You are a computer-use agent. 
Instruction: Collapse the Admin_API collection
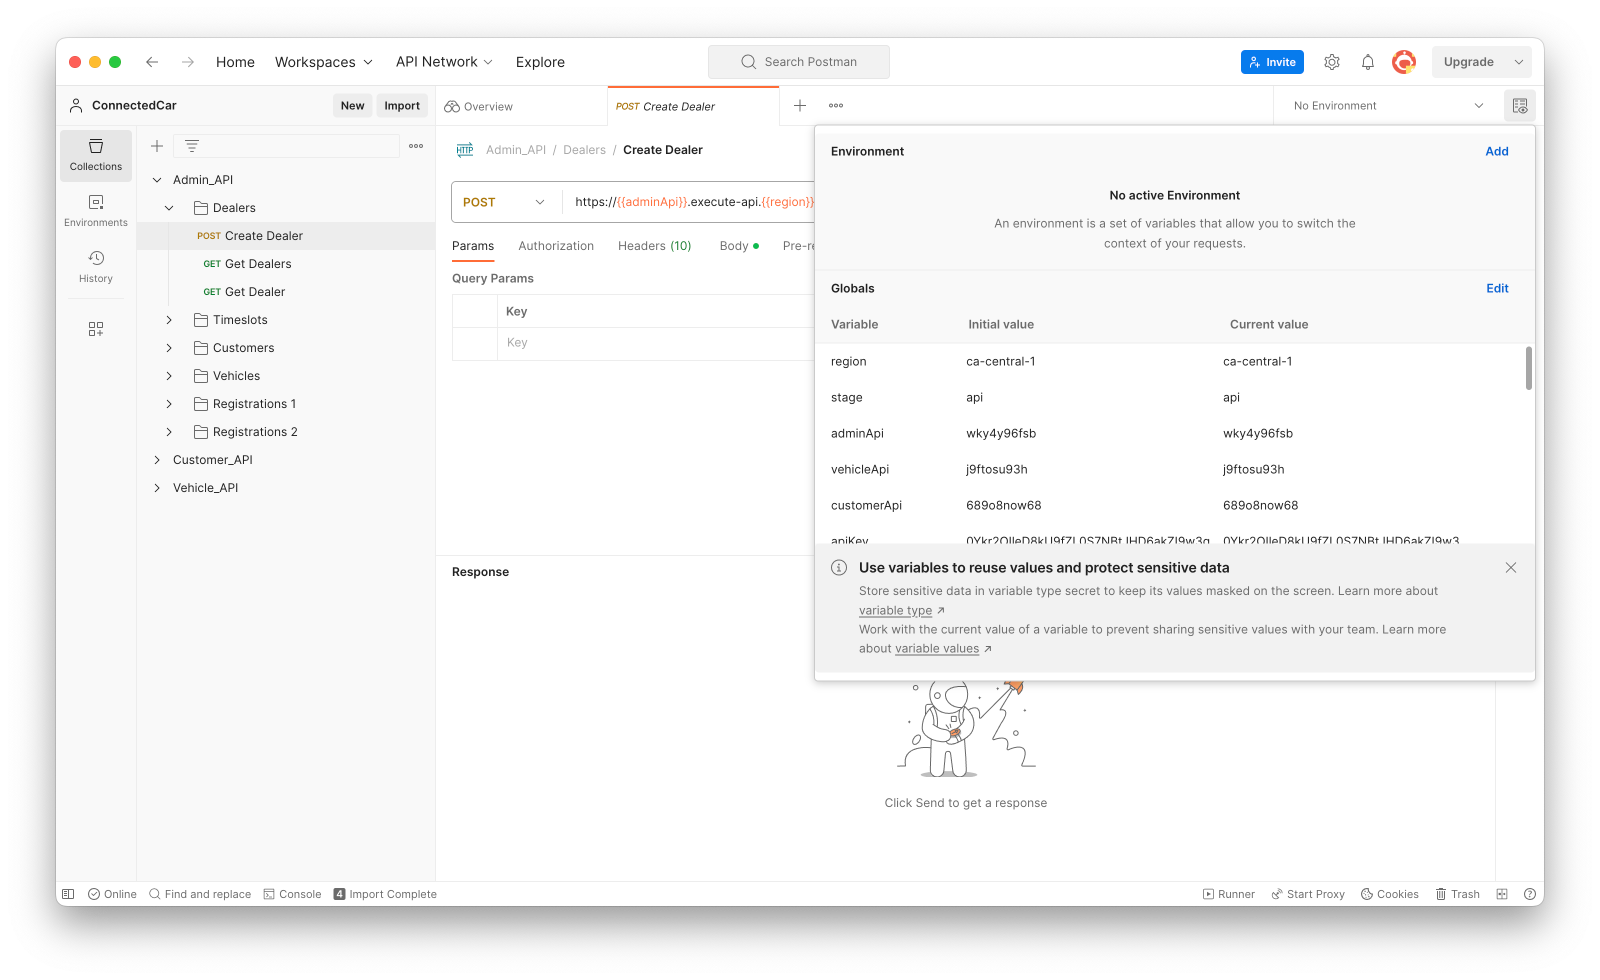tap(157, 180)
